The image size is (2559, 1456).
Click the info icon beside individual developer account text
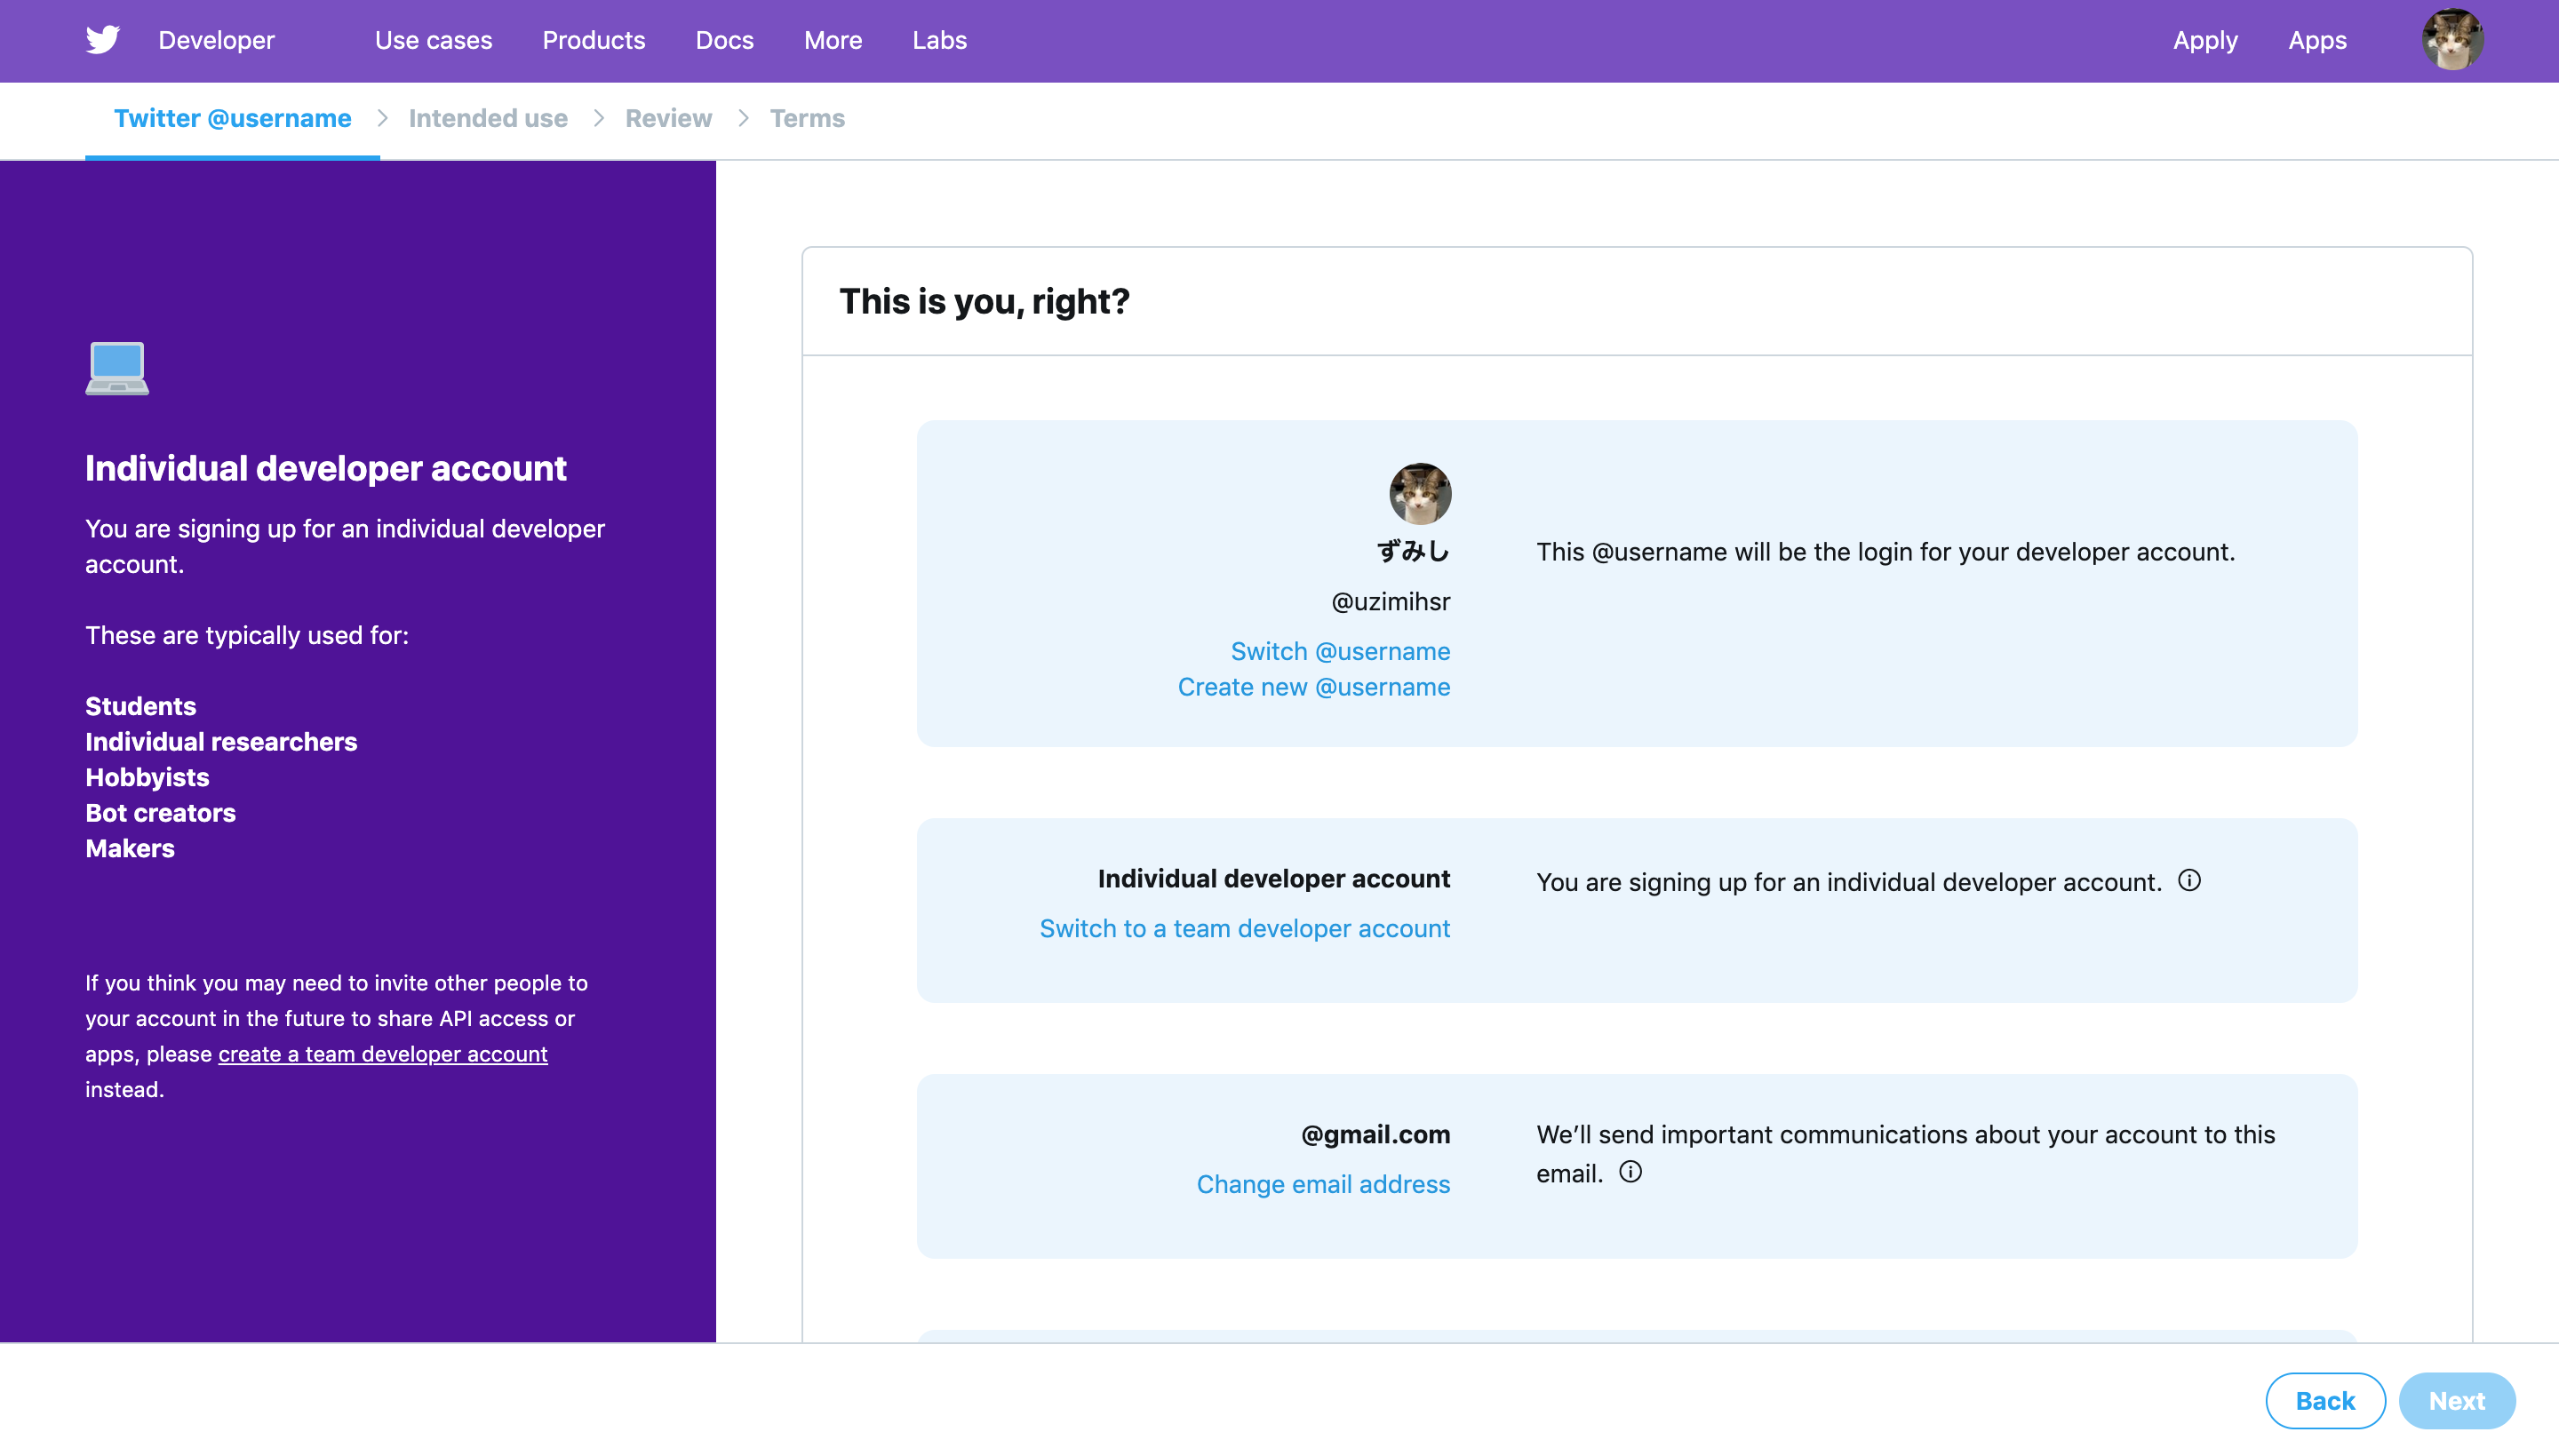2189,881
